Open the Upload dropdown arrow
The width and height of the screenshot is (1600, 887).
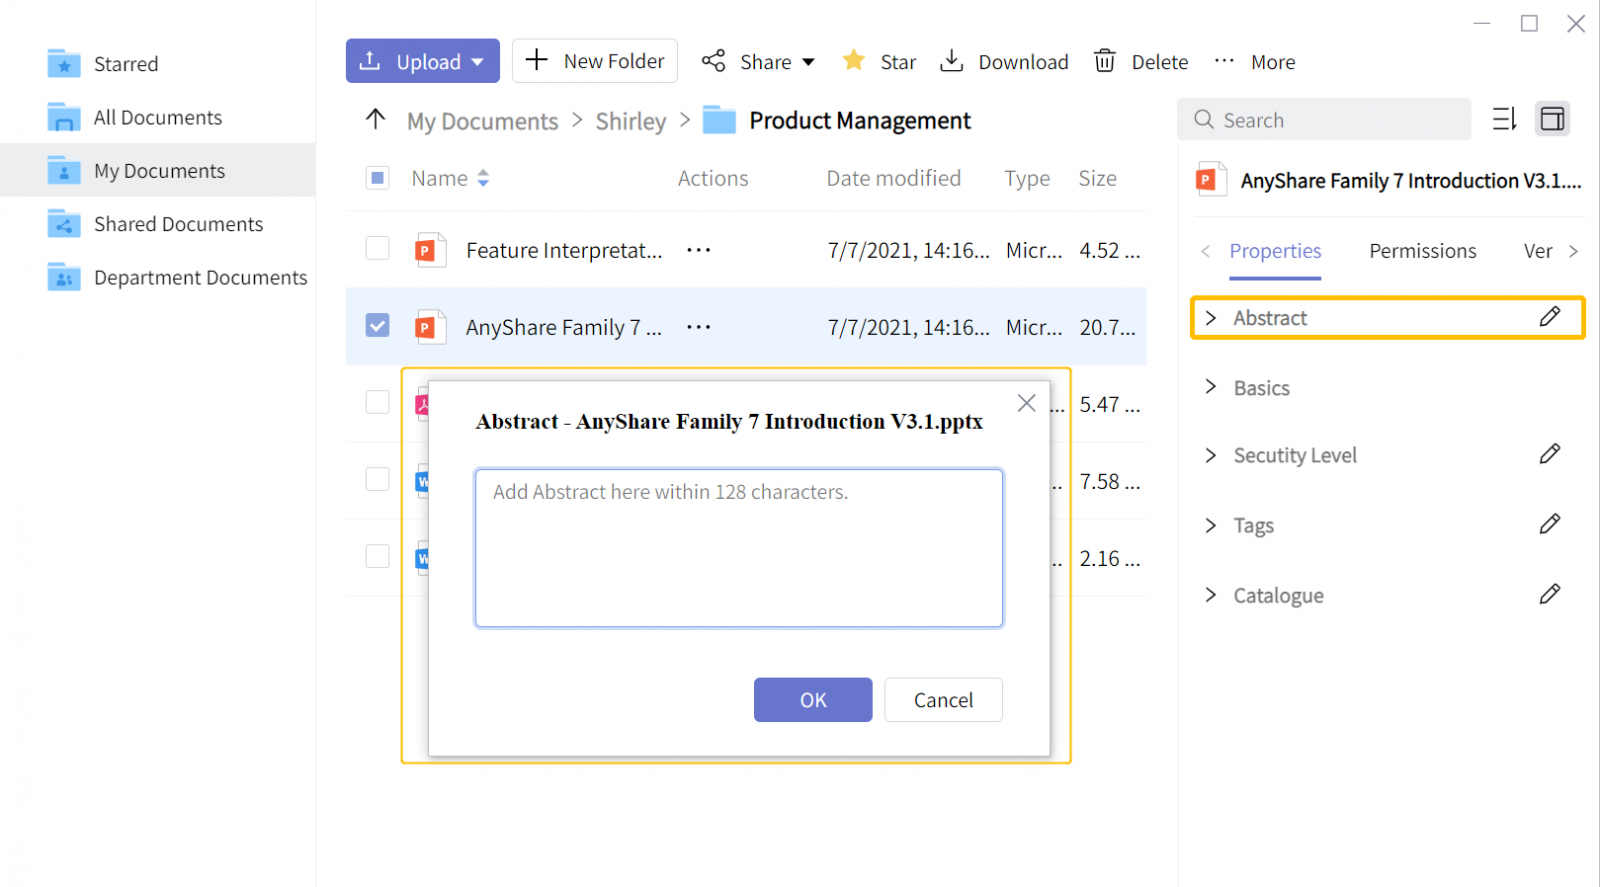(478, 62)
